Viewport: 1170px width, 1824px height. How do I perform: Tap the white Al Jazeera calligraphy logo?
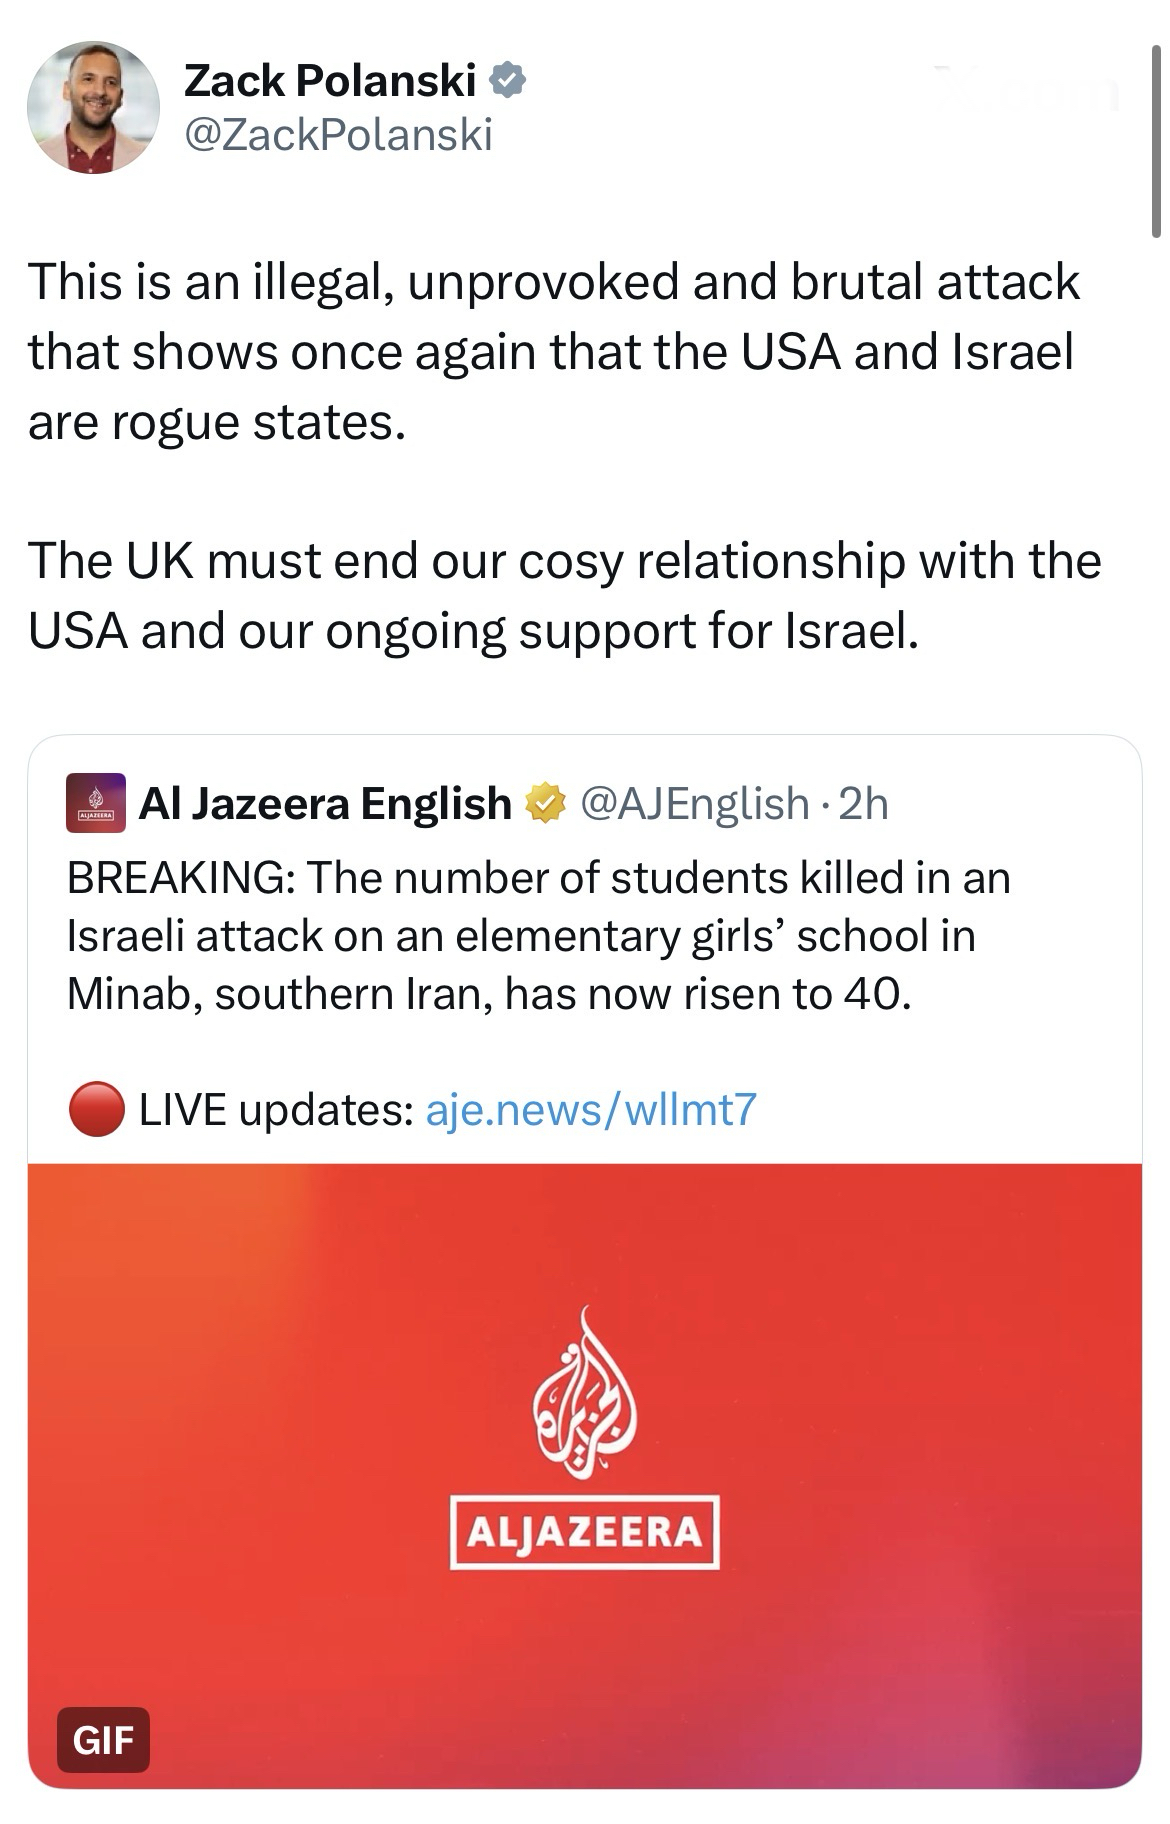pos(585,1394)
